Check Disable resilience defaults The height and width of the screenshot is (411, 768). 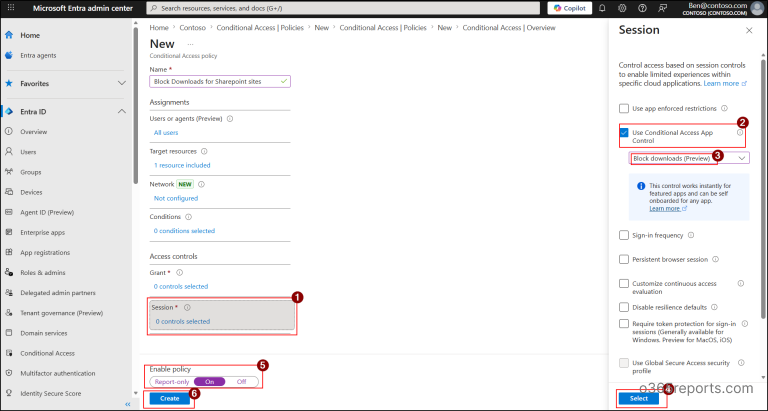point(624,307)
